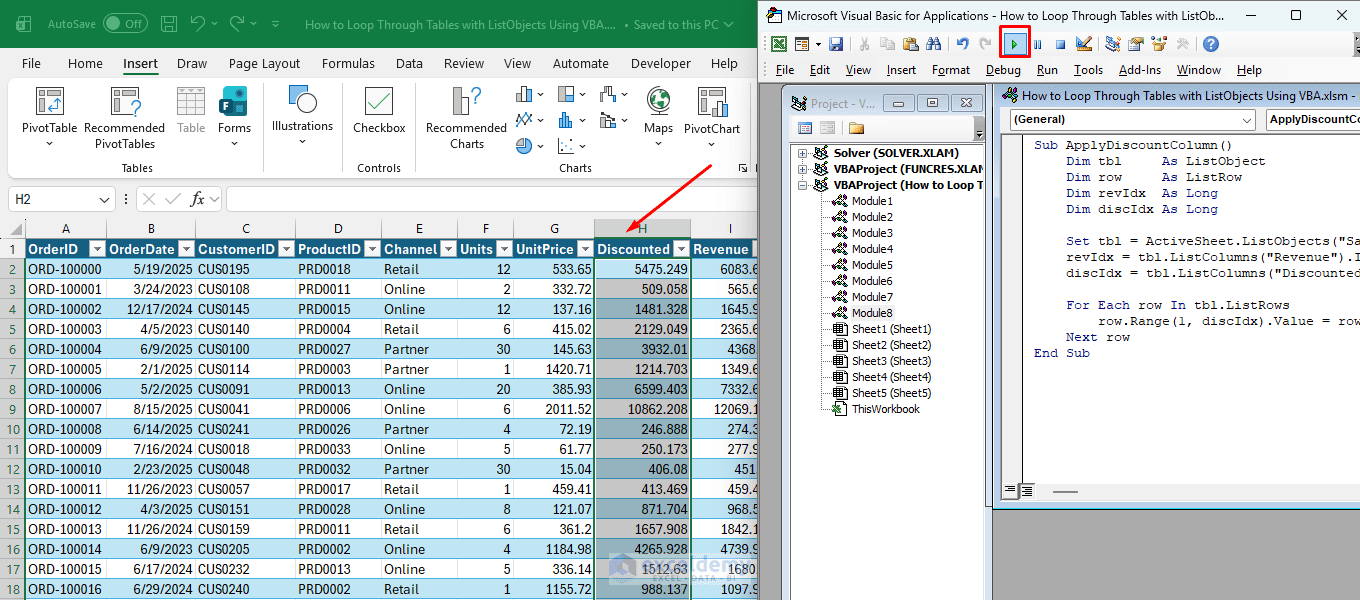
Task: Open Charts group dialog launcher
Action: point(743,168)
